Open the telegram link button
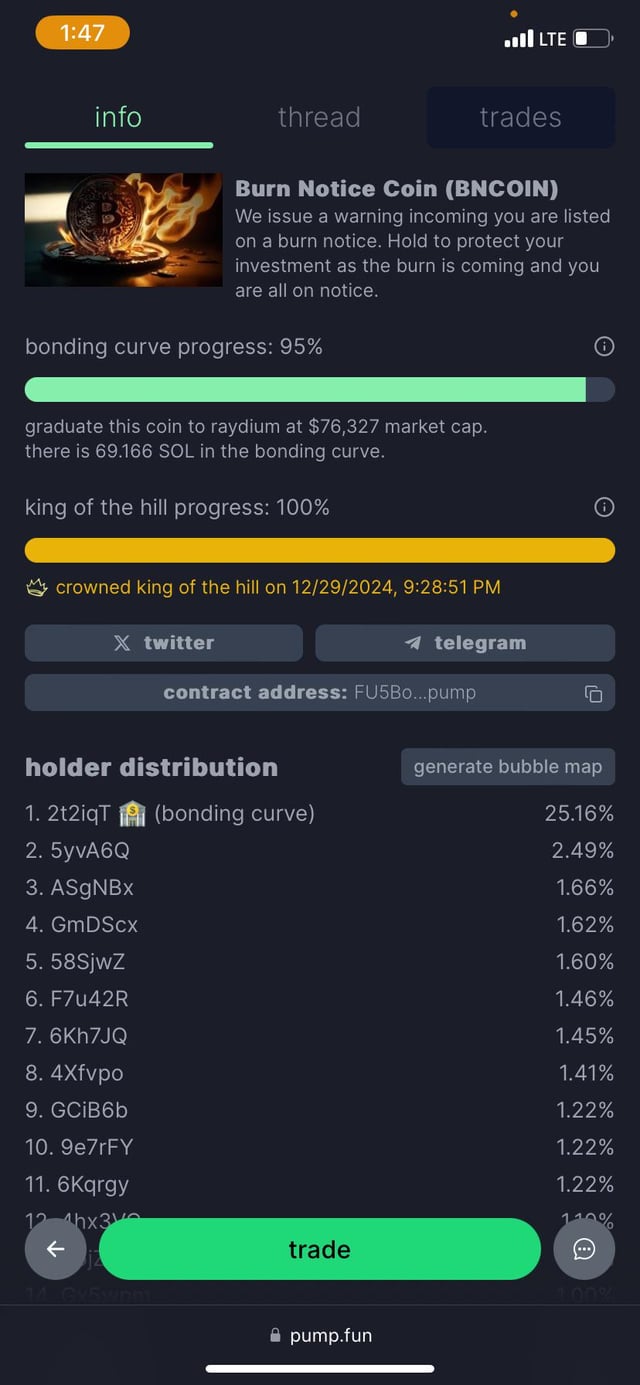The image size is (640, 1385). coord(465,643)
